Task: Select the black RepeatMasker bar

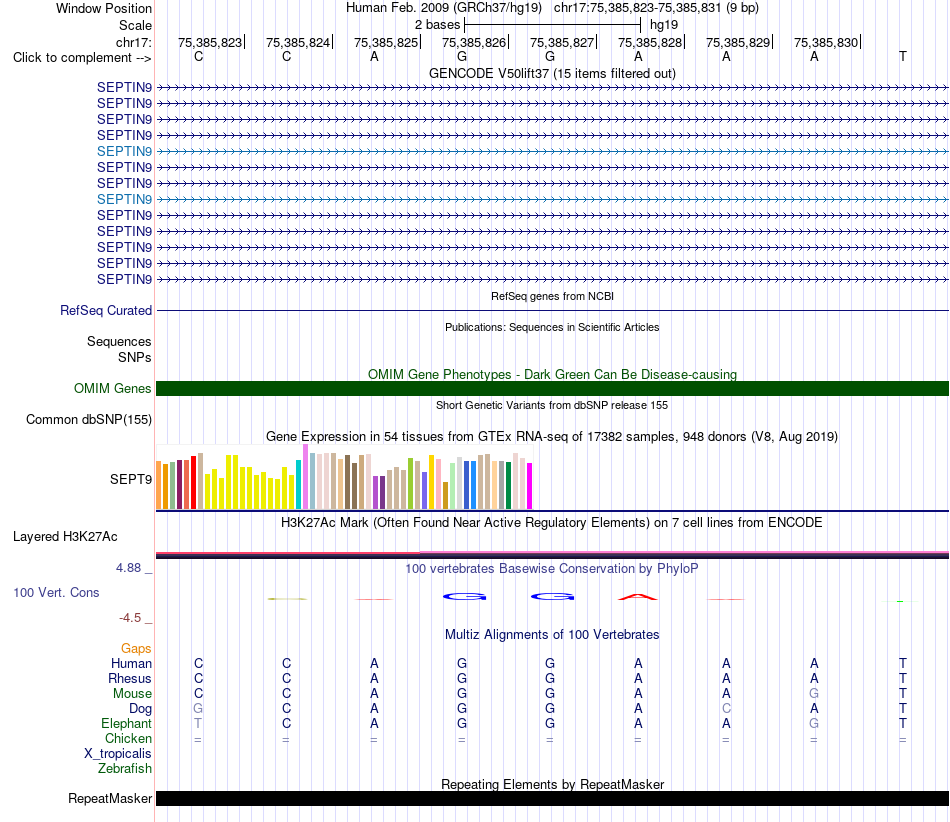Action: tap(552, 798)
